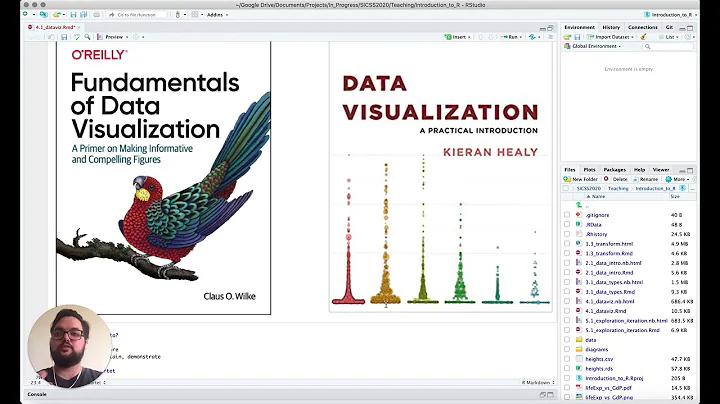The width and height of the screenshot is (720, 404).
Task: Check the .RData file checkbox
Action: pyautogui.click(x=567, y=224)
